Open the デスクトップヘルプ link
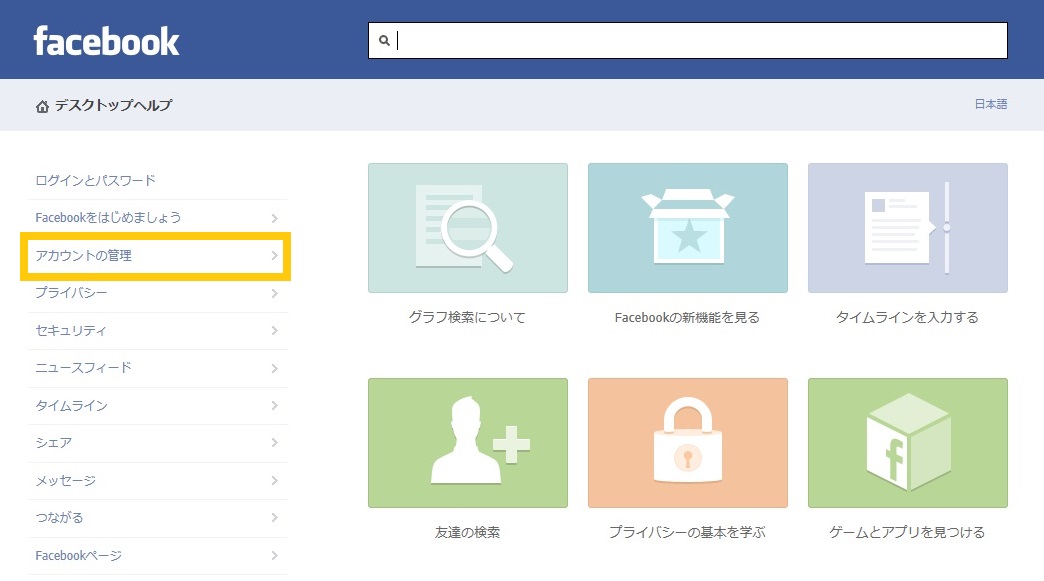Screen dimensions: 1044x581 (x=113, y=105)
